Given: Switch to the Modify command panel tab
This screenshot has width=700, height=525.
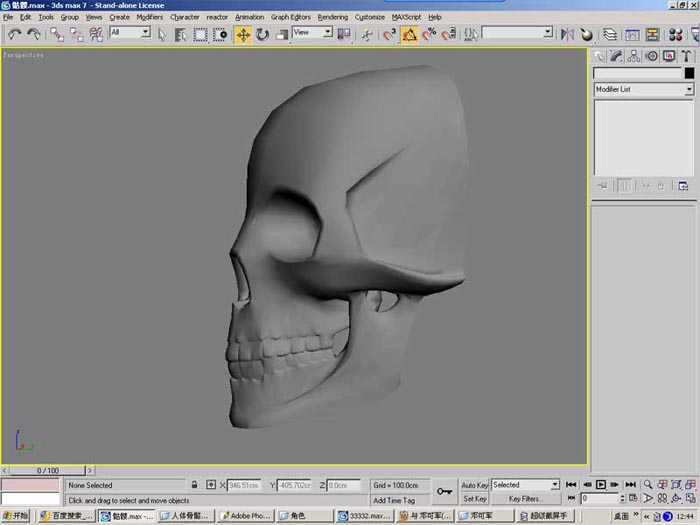Looking at the screenshot, I should click(x=616, y=56).
